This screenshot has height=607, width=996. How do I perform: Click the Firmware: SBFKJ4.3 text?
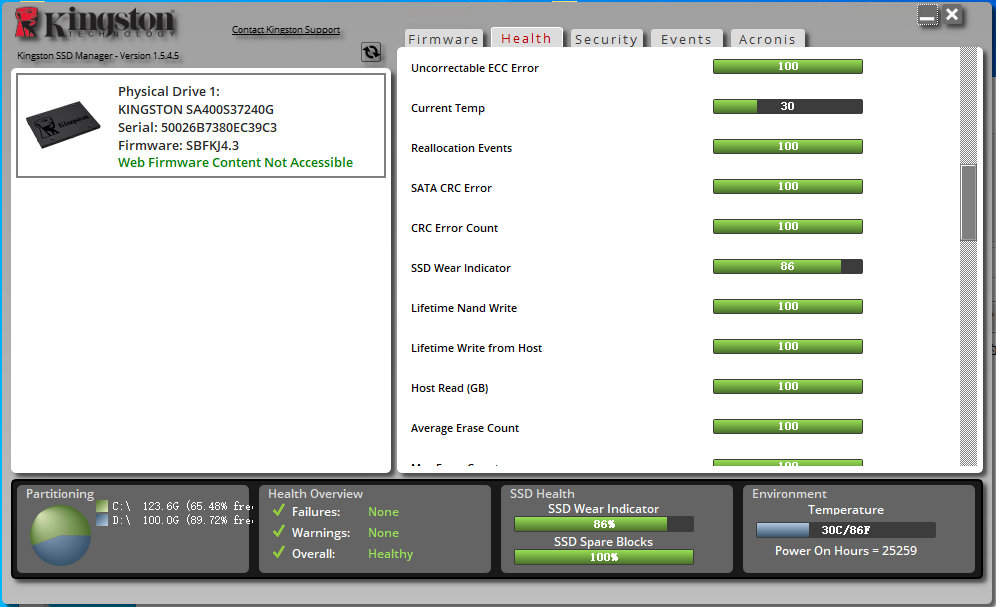coord(178,145)
